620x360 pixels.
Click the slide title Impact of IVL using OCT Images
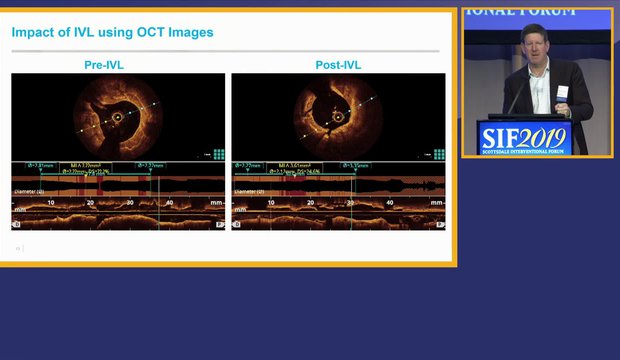(112, 32)
